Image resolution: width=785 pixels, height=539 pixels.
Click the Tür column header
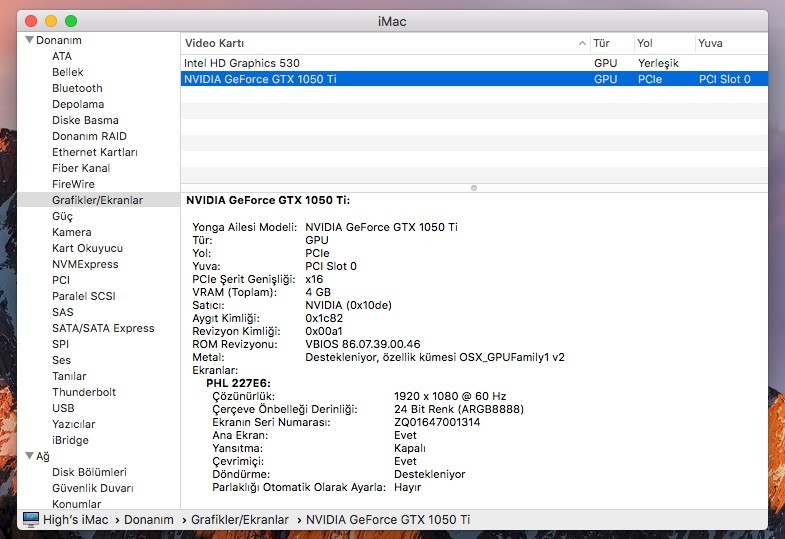point(602,44)
